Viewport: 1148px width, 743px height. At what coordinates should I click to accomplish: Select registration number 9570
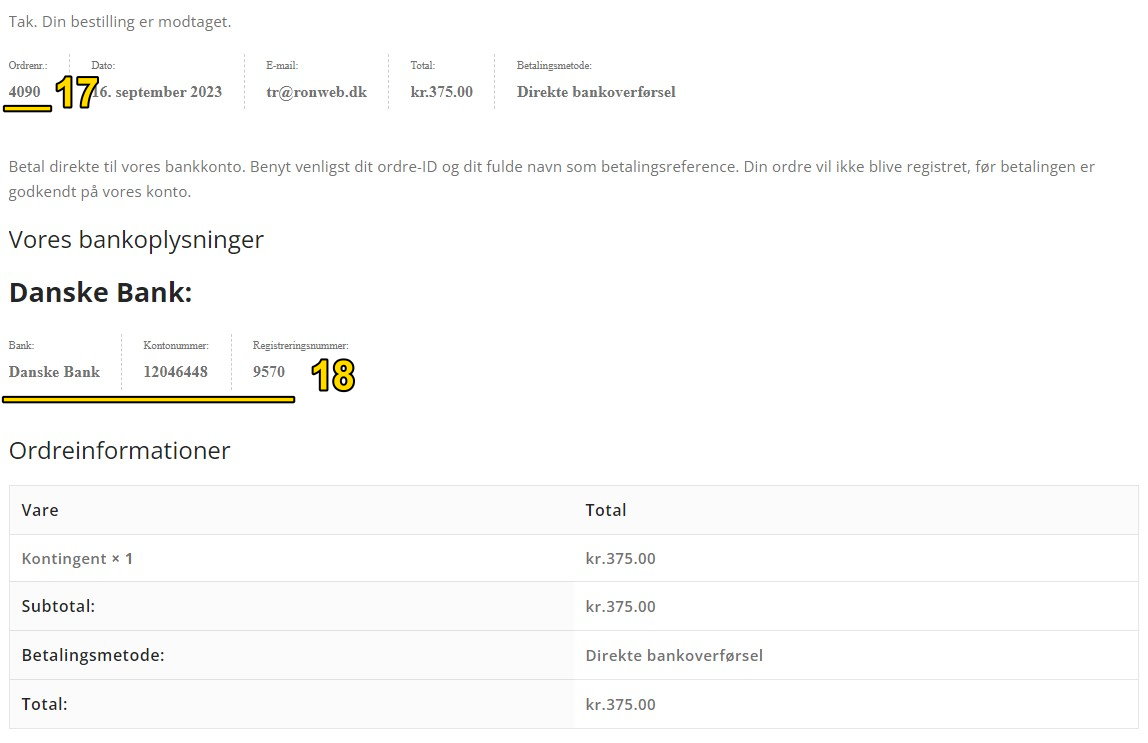click(269, 371)
